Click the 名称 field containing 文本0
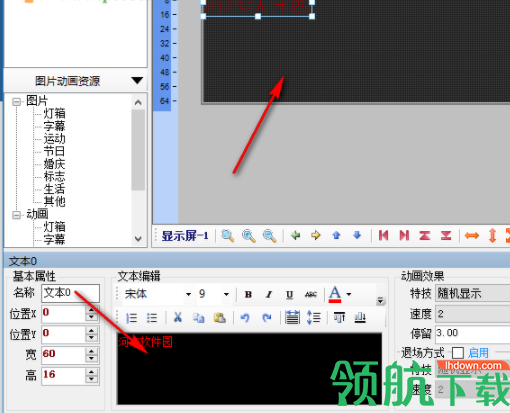 70,293
